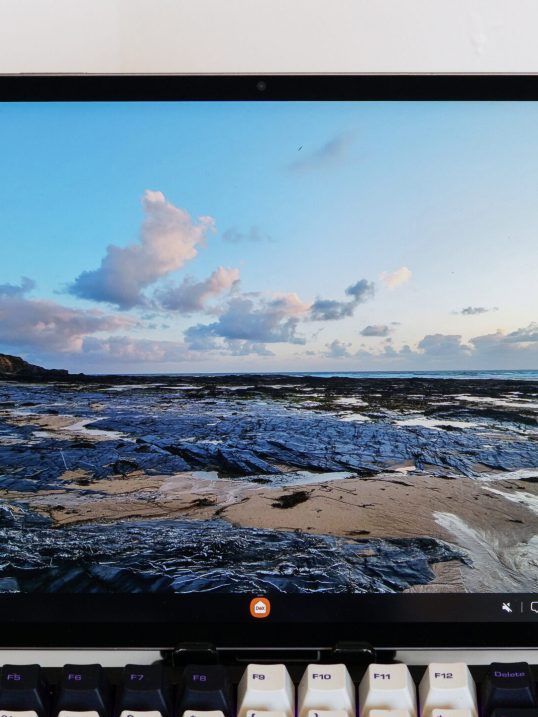Click the empty taskbar area left of DeX icon

point(123,608)
